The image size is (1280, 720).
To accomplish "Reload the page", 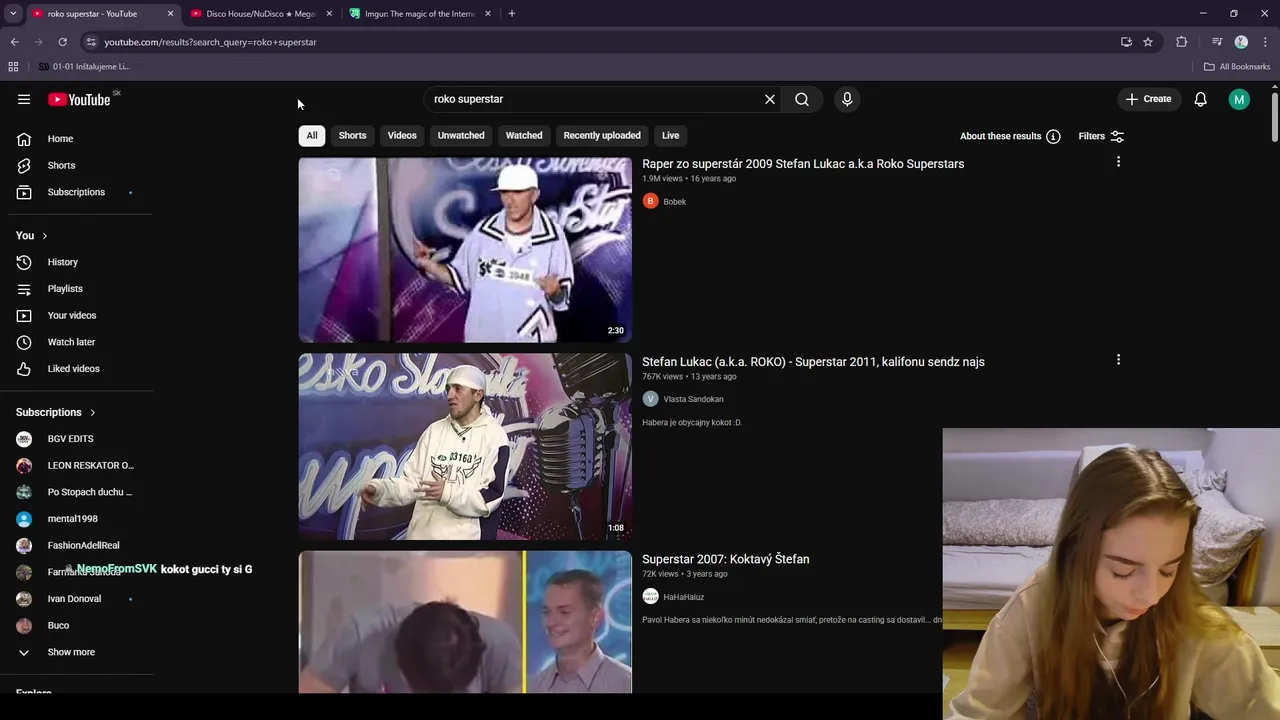I will pos(62,42).
